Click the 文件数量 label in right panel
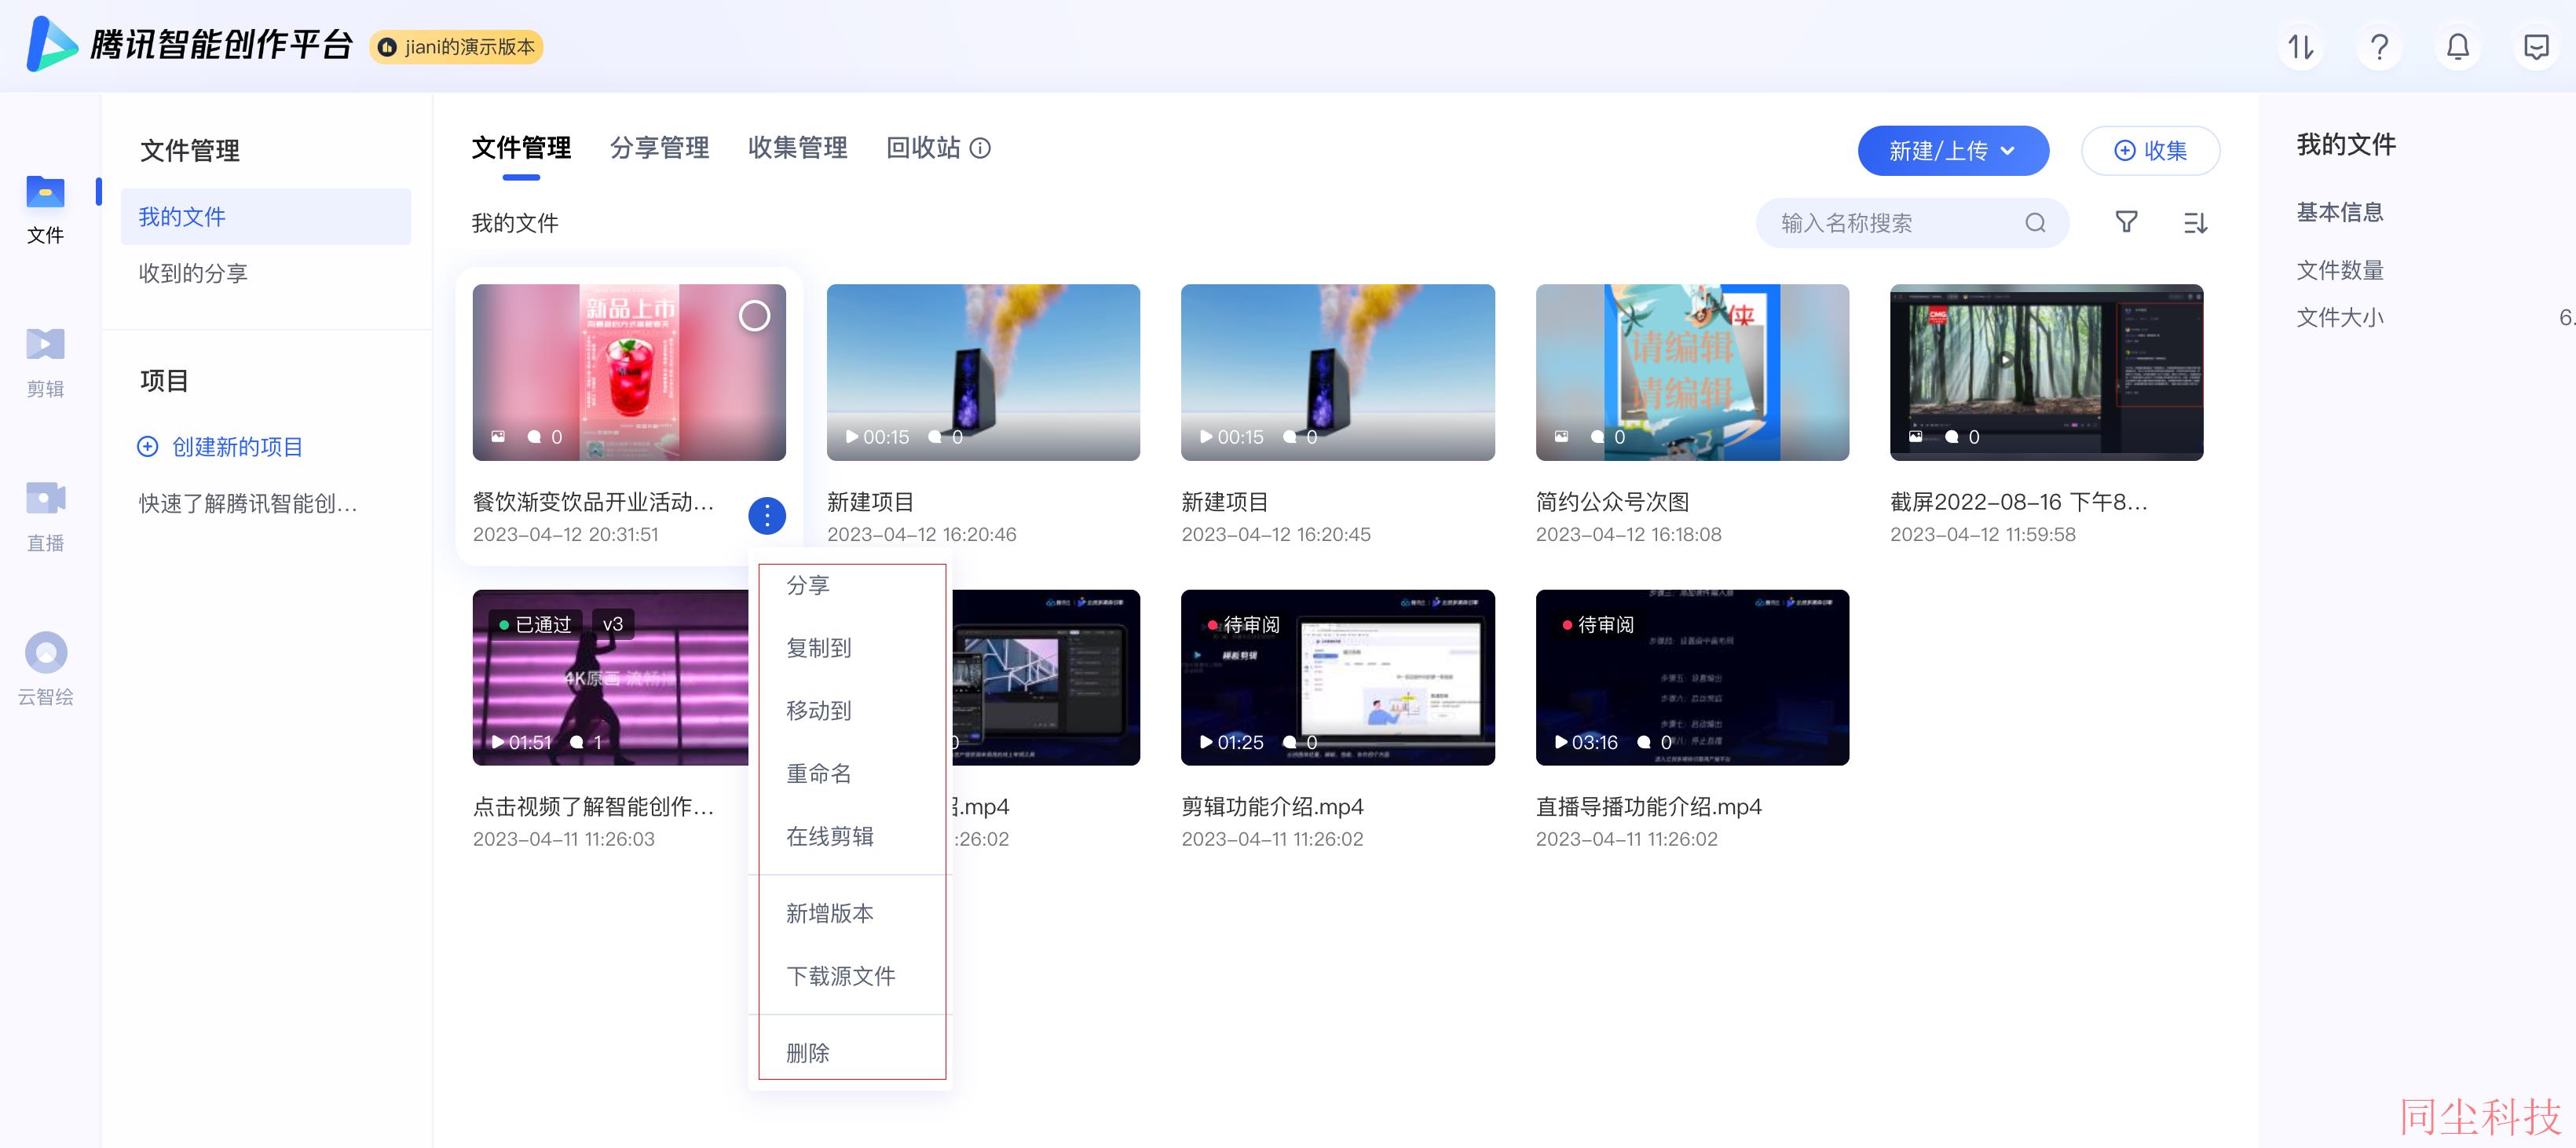2576x1148 pixels. point(2340,270)
